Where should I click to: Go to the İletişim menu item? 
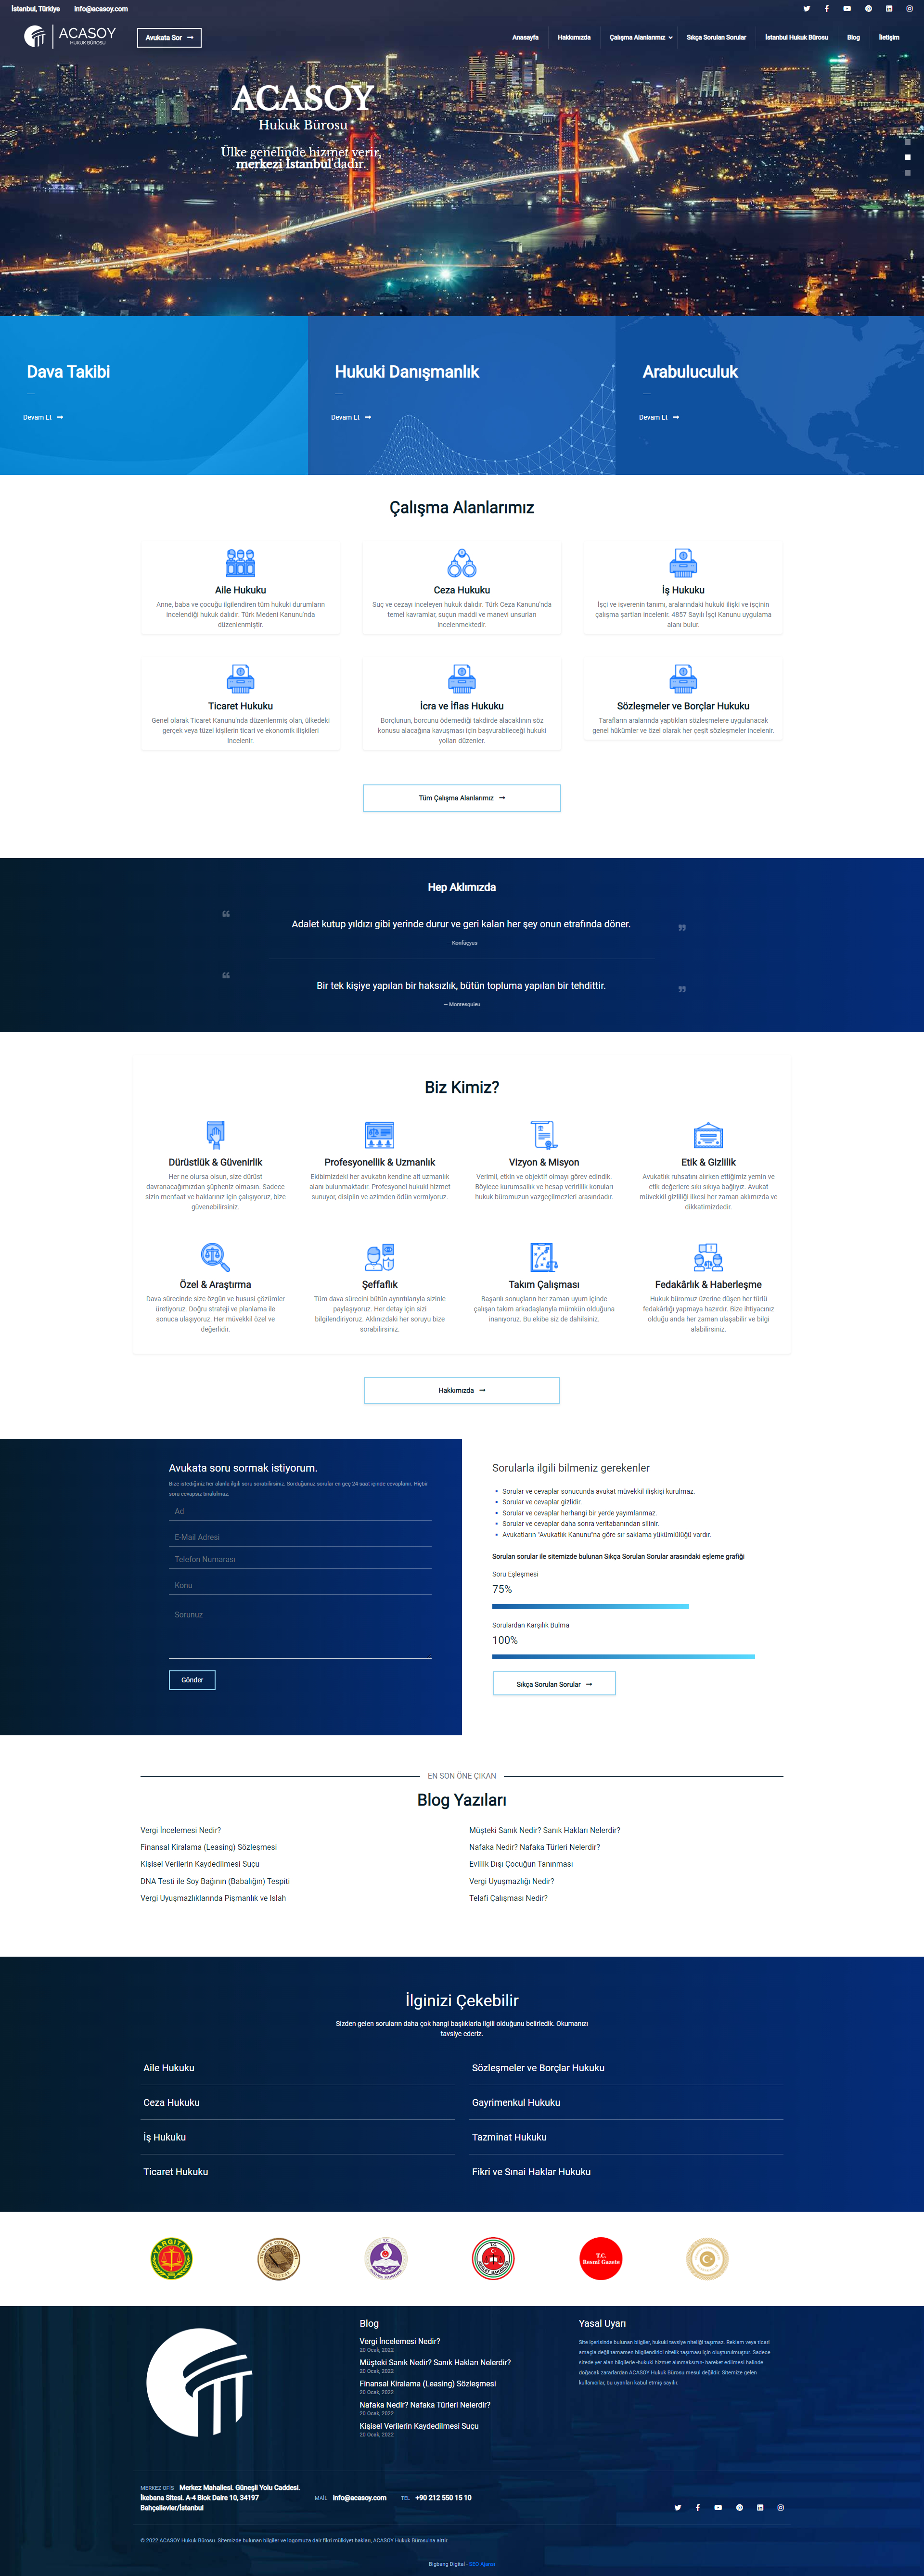(x=888, y=37)
